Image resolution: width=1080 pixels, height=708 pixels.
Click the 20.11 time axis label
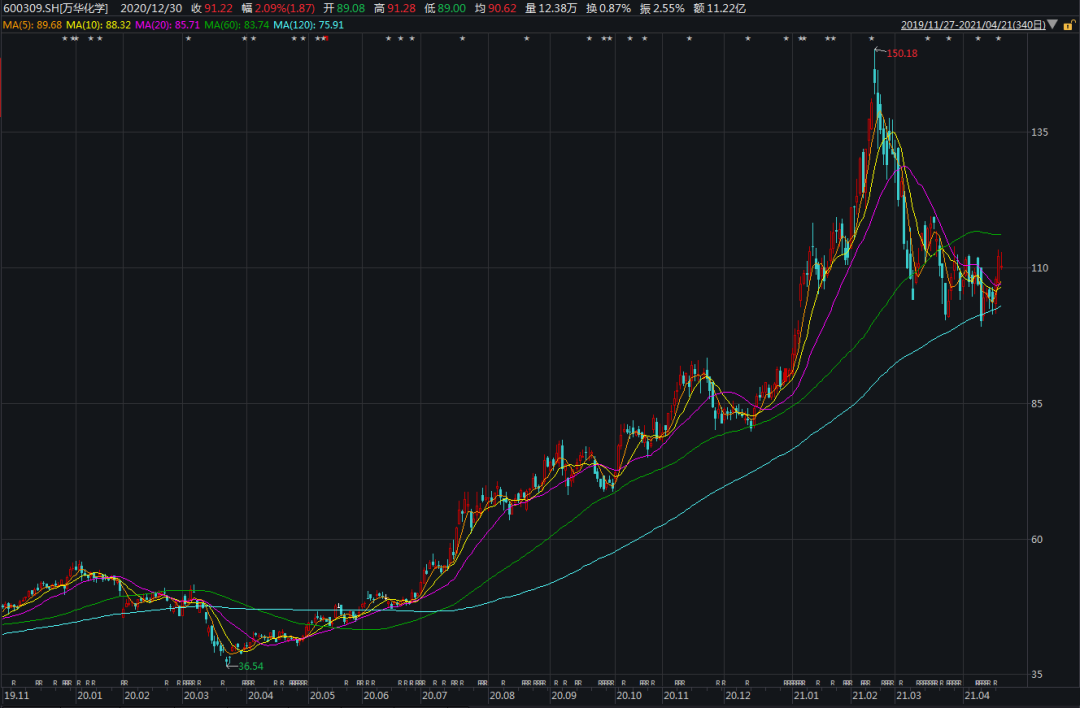tap(676, 696)
